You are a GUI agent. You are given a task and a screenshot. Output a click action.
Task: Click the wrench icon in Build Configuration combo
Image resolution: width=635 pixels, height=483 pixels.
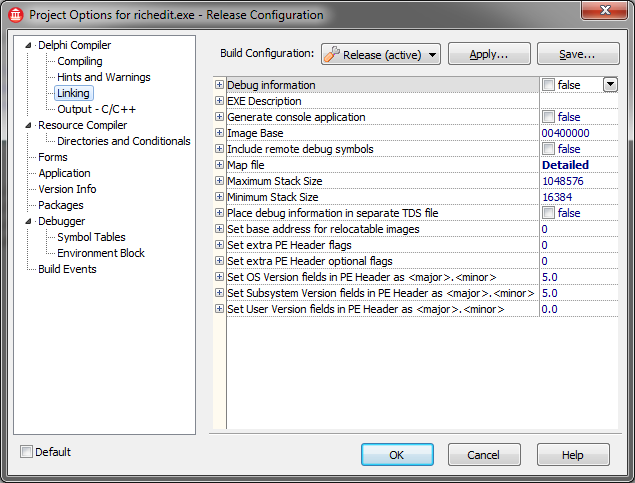[x=332, y=54]
